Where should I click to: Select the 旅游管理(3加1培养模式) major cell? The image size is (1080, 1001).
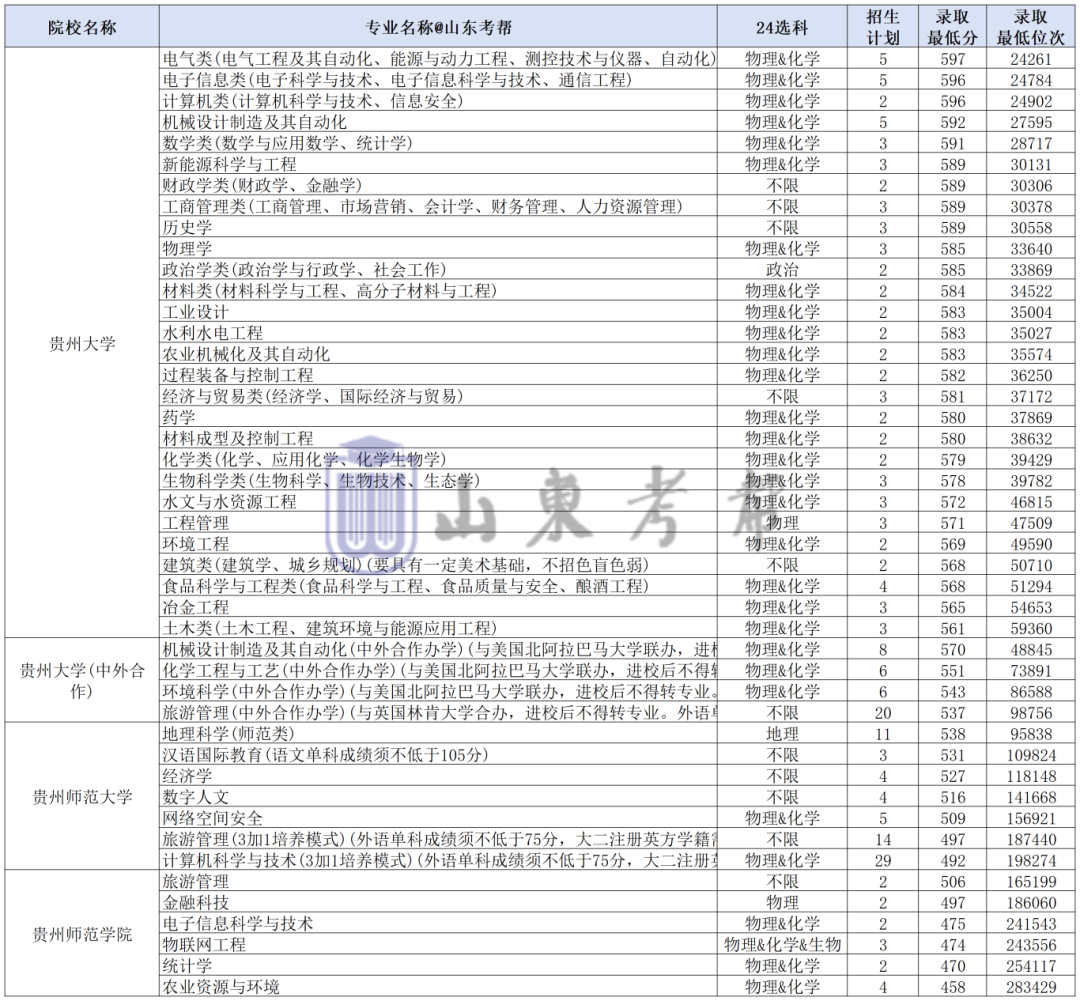pyautogui.click(x=439, y=839)
